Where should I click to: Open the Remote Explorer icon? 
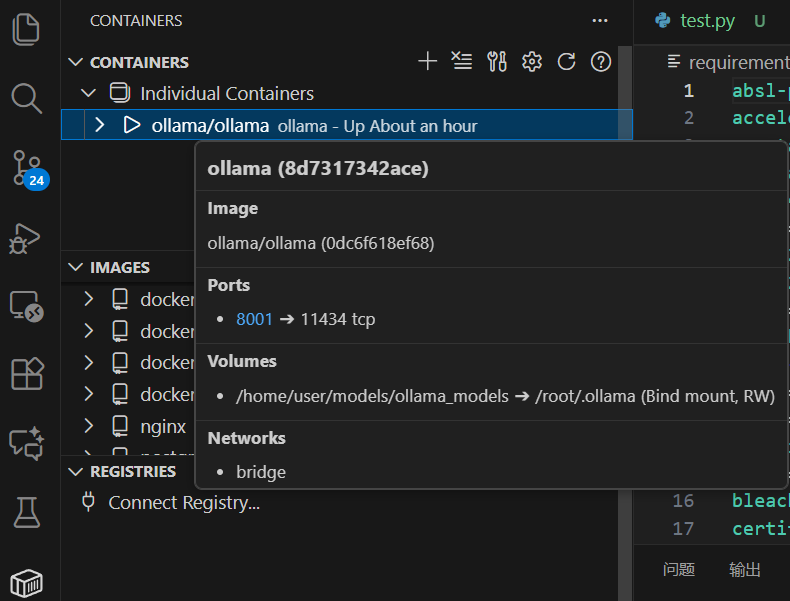27,306
